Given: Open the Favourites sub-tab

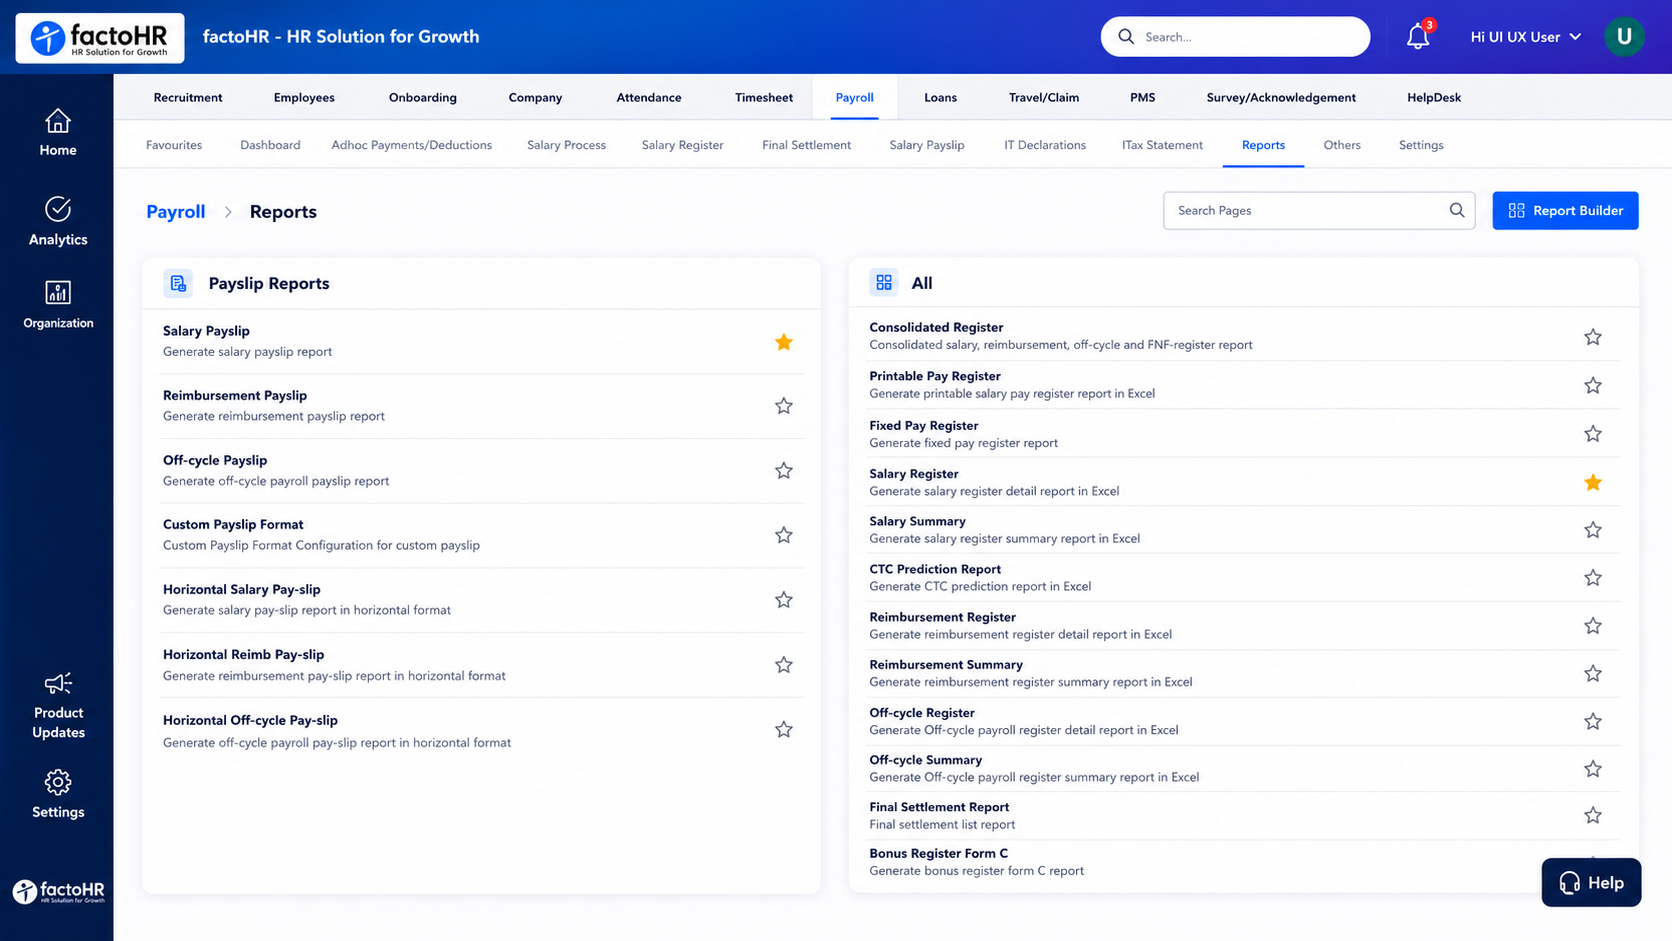Looking at the screenshot, I should point(174,145).
